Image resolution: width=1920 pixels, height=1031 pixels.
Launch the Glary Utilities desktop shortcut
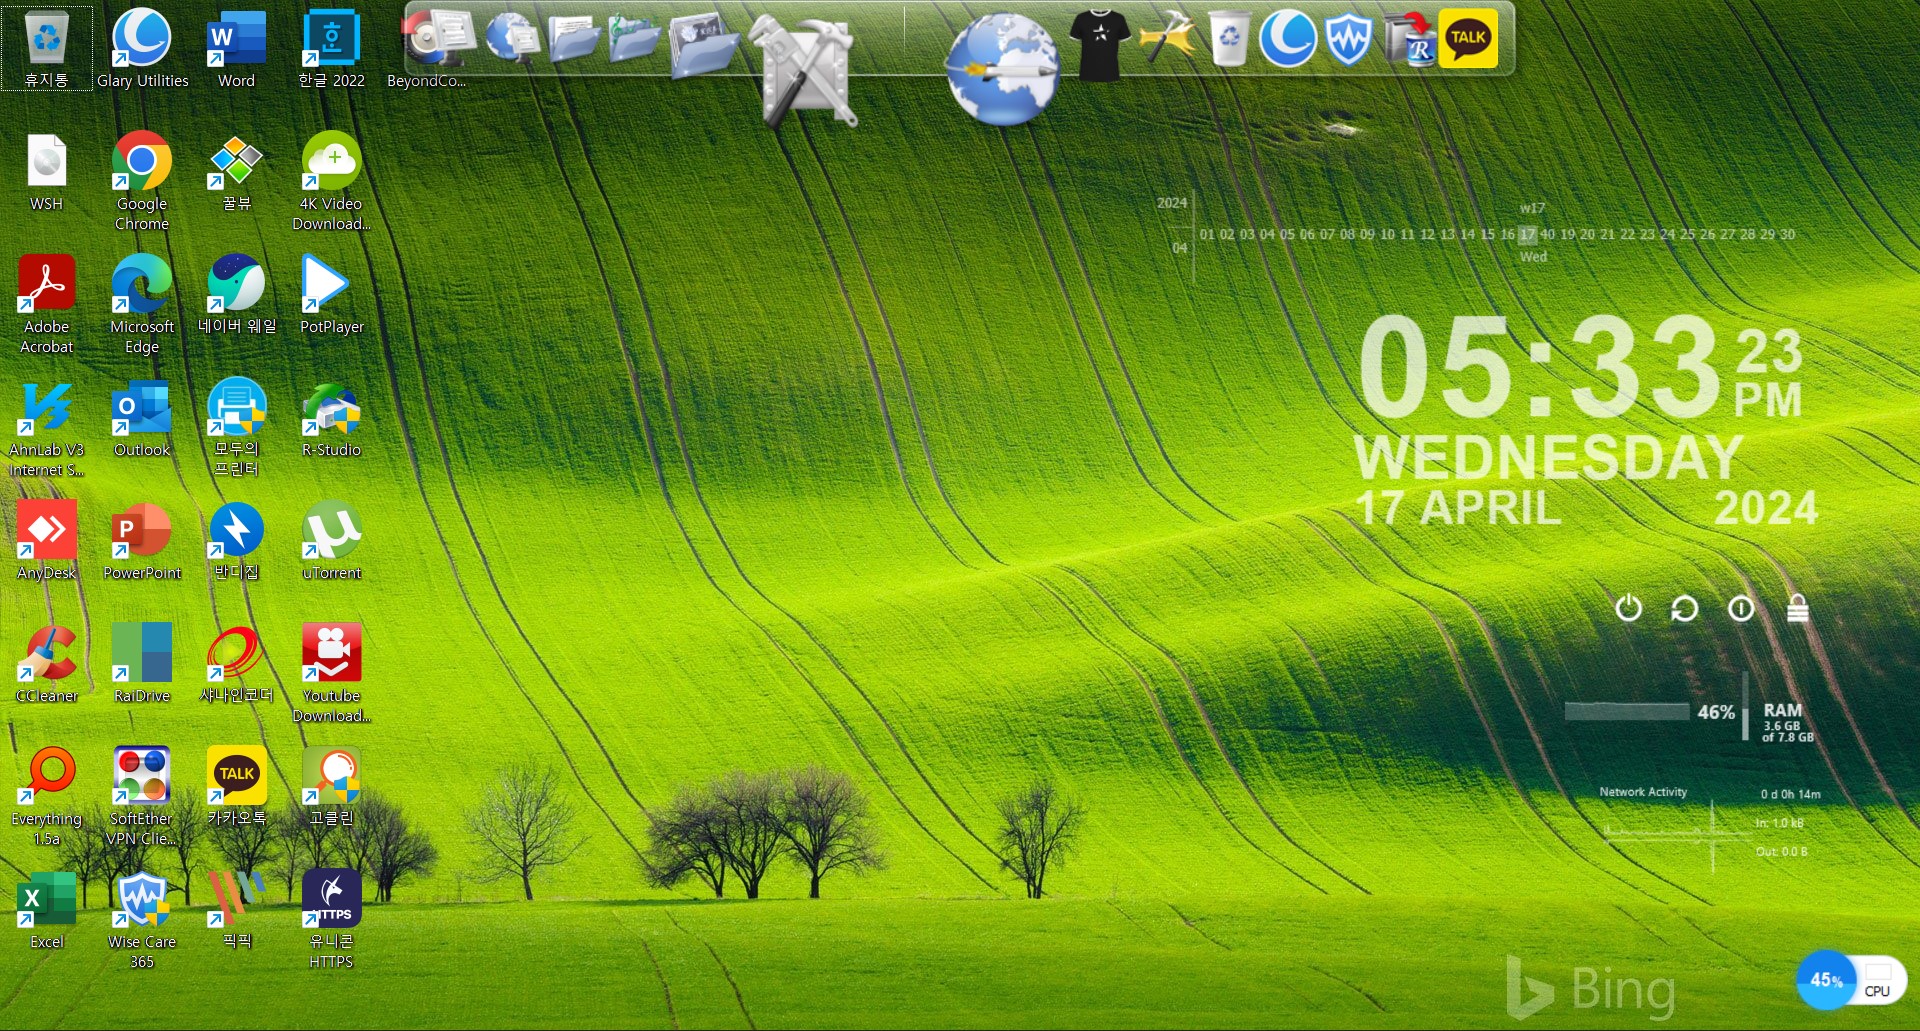[x=142, y=48]
